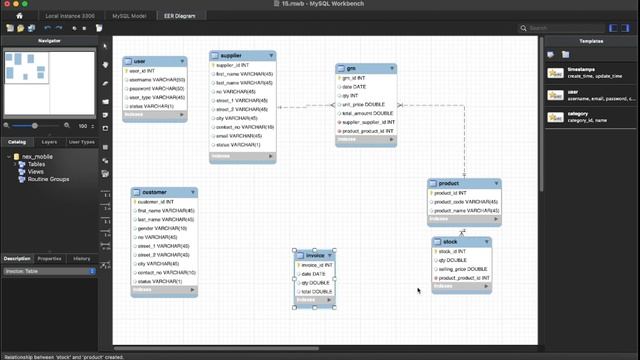Toggle the right sidebar visibility button

[626, 28]
